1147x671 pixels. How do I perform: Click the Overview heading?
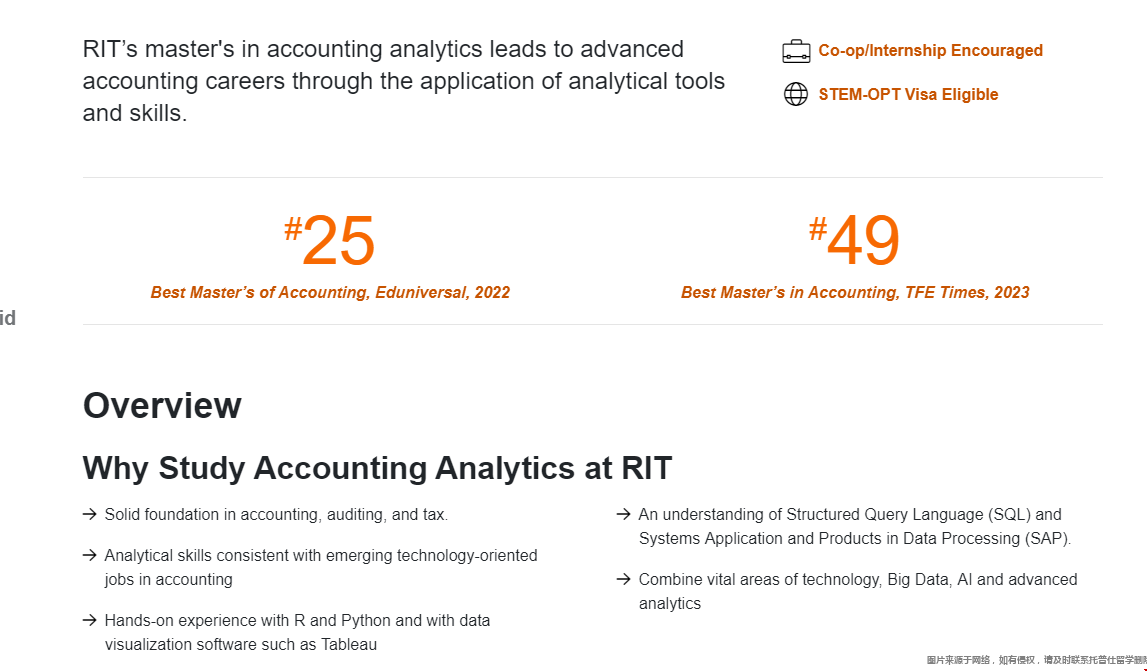162,405
